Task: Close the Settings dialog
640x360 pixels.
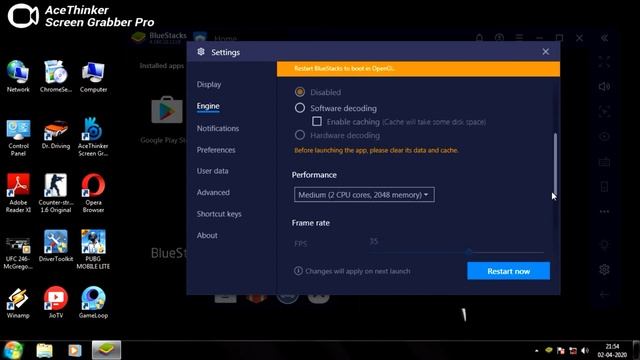Action: click(x=546, y=52)
